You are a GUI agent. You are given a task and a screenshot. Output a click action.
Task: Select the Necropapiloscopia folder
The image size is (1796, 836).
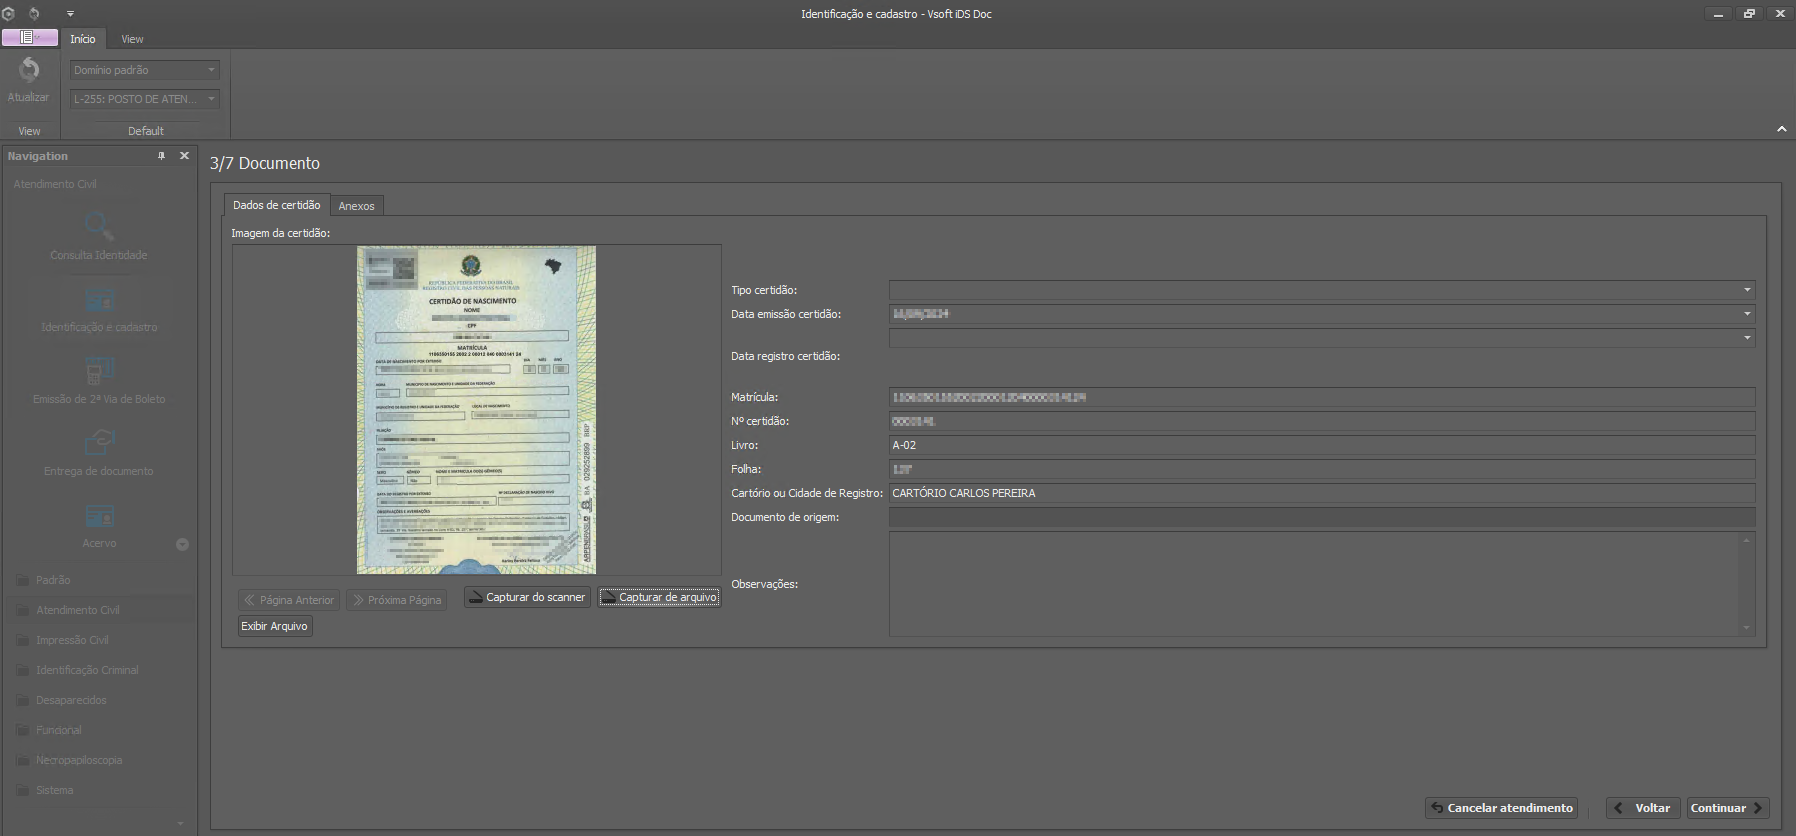79,760
